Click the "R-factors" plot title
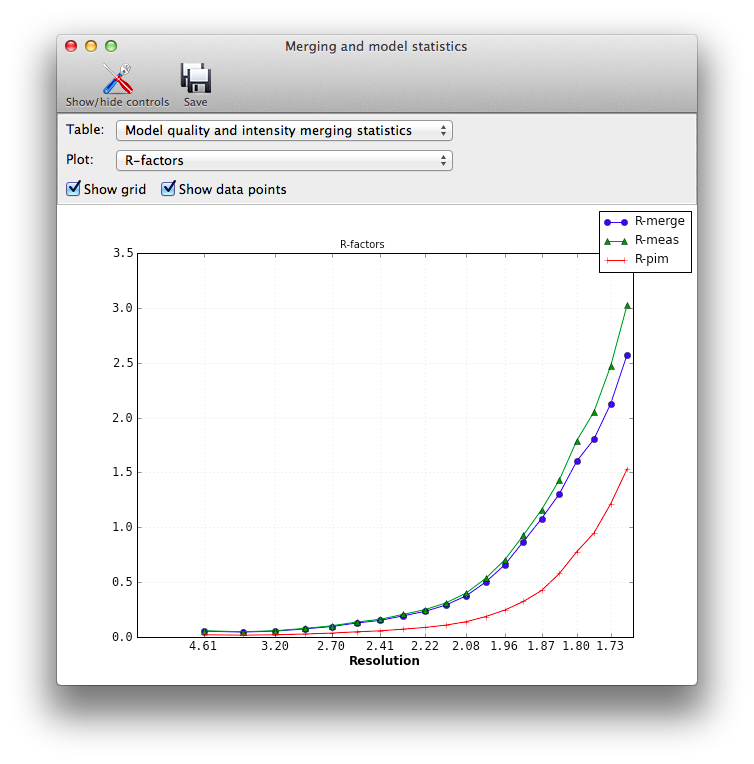 362,244
